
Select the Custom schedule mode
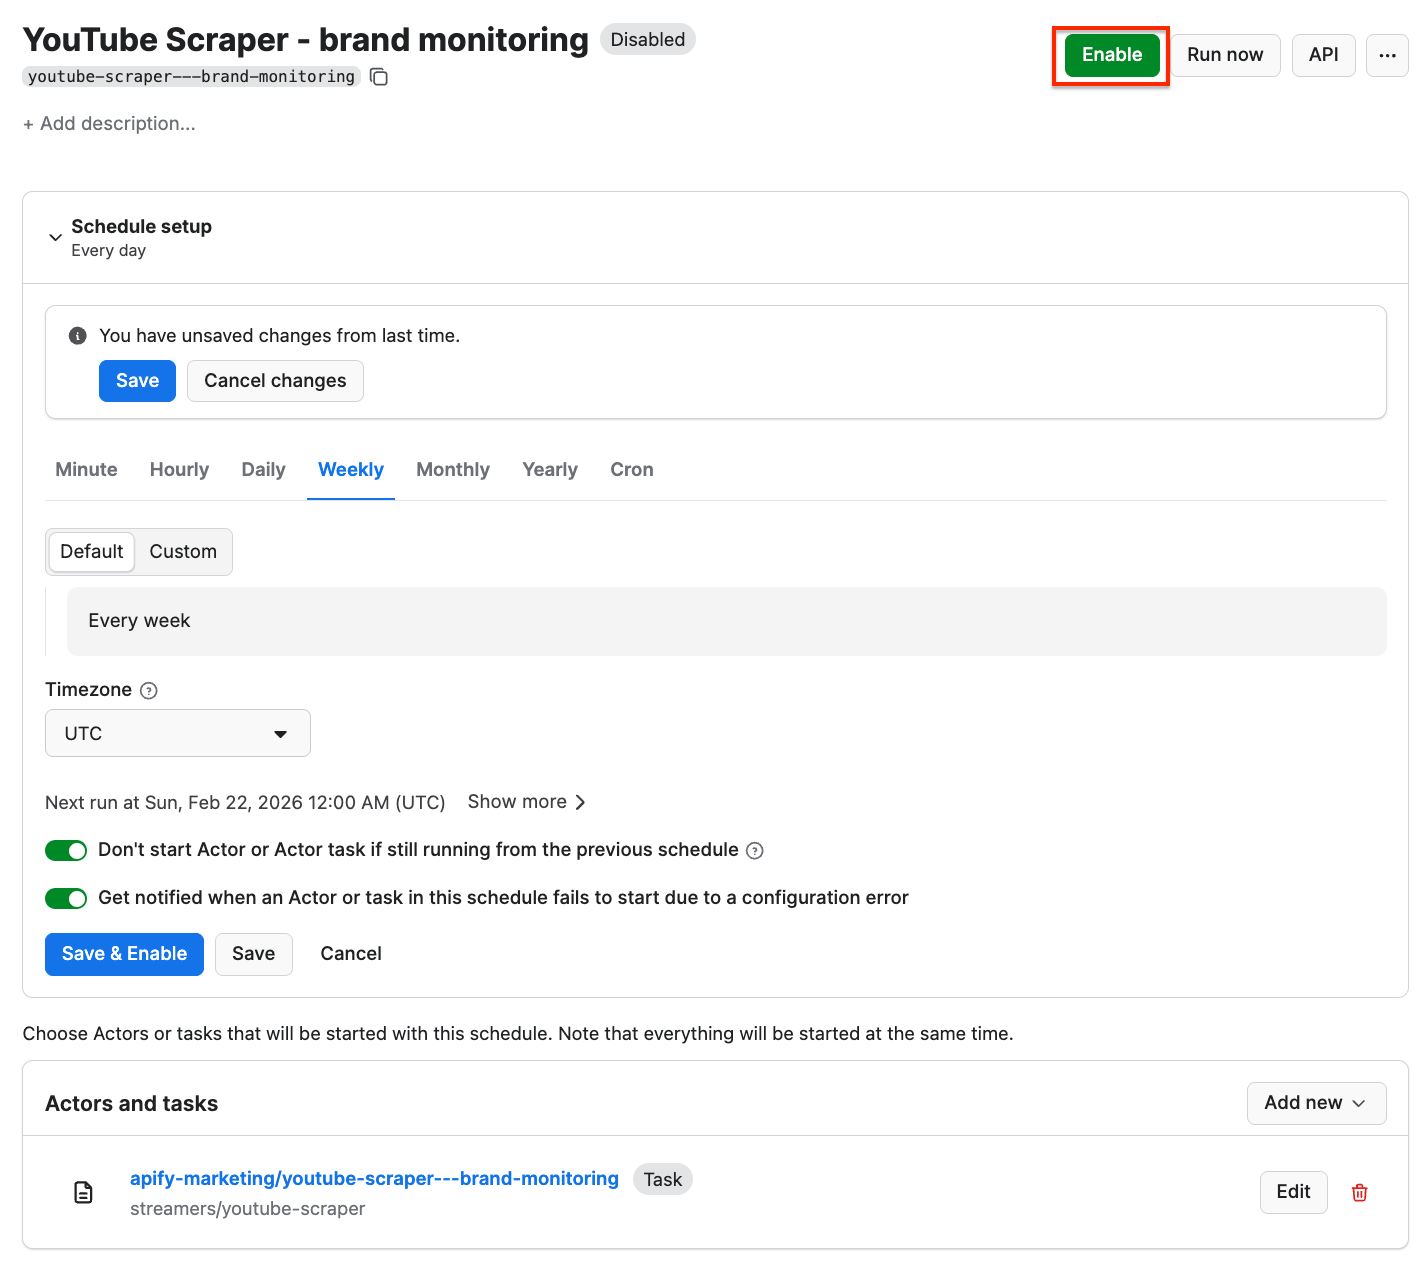[x=183, y=552]
